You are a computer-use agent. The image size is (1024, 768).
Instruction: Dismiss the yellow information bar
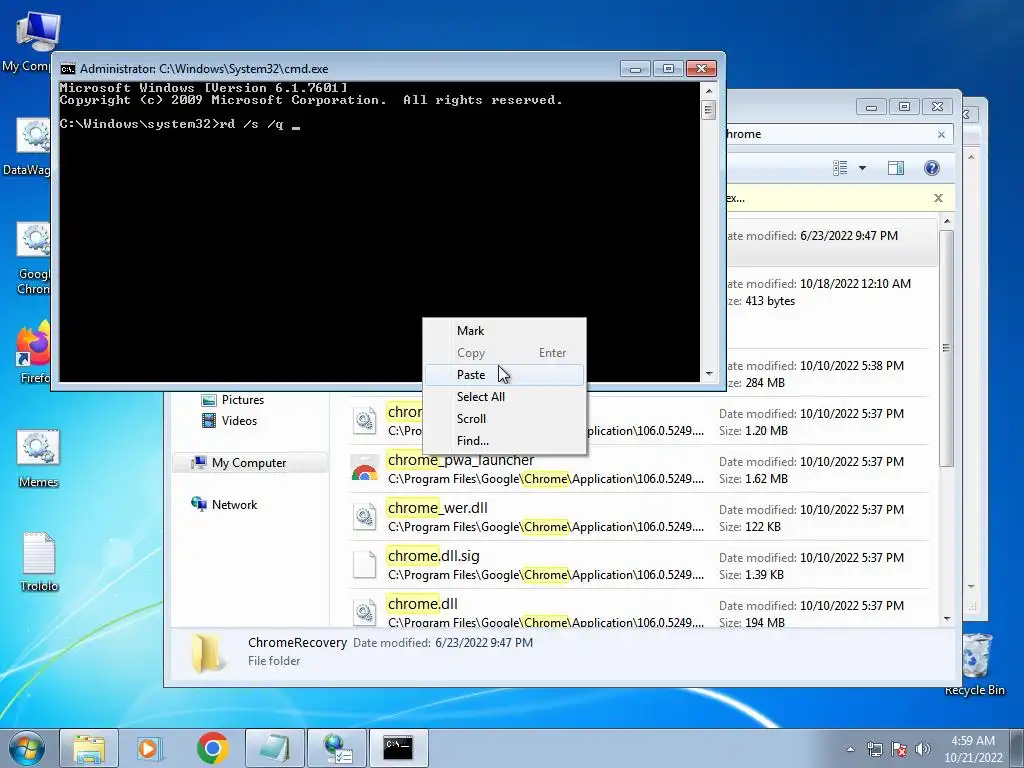[x=938, y=198]
